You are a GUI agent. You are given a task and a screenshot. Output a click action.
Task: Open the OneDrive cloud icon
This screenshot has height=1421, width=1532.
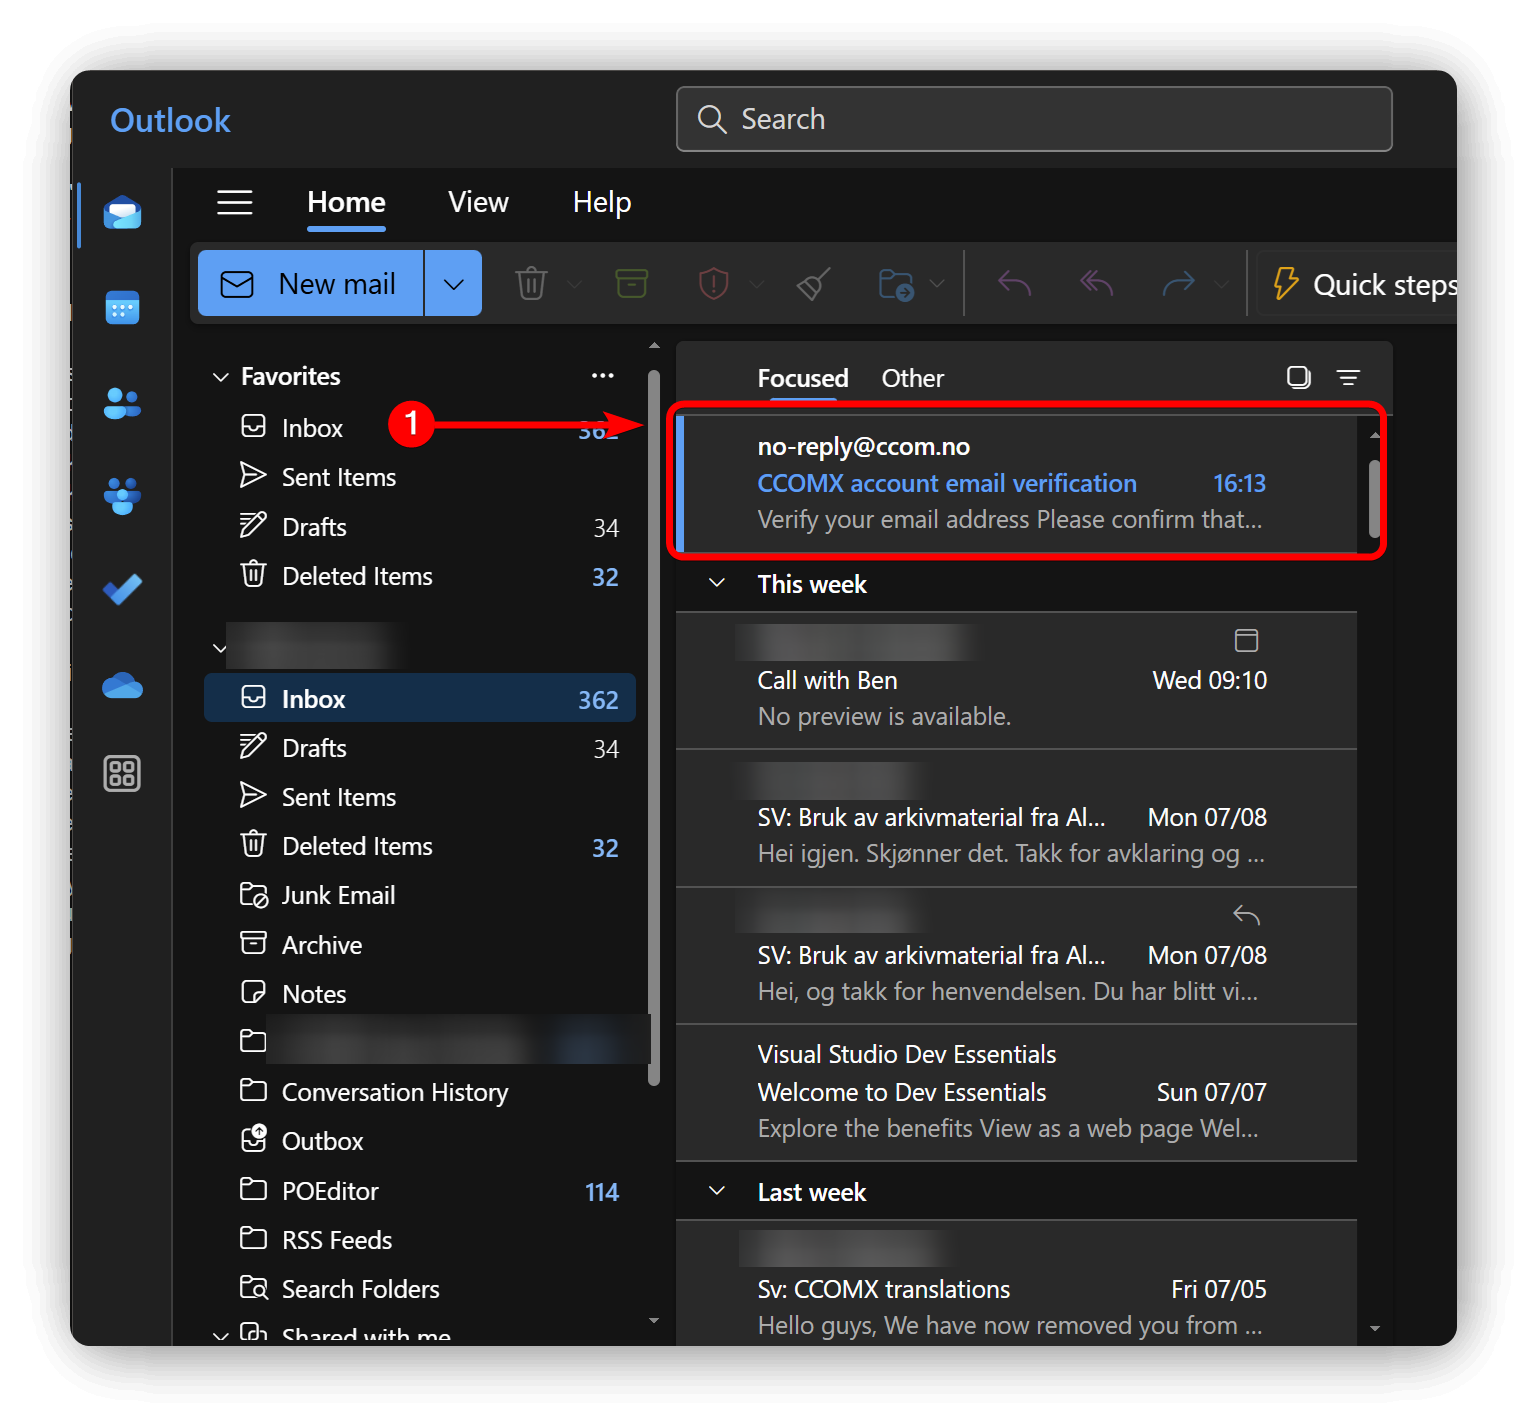122,685
